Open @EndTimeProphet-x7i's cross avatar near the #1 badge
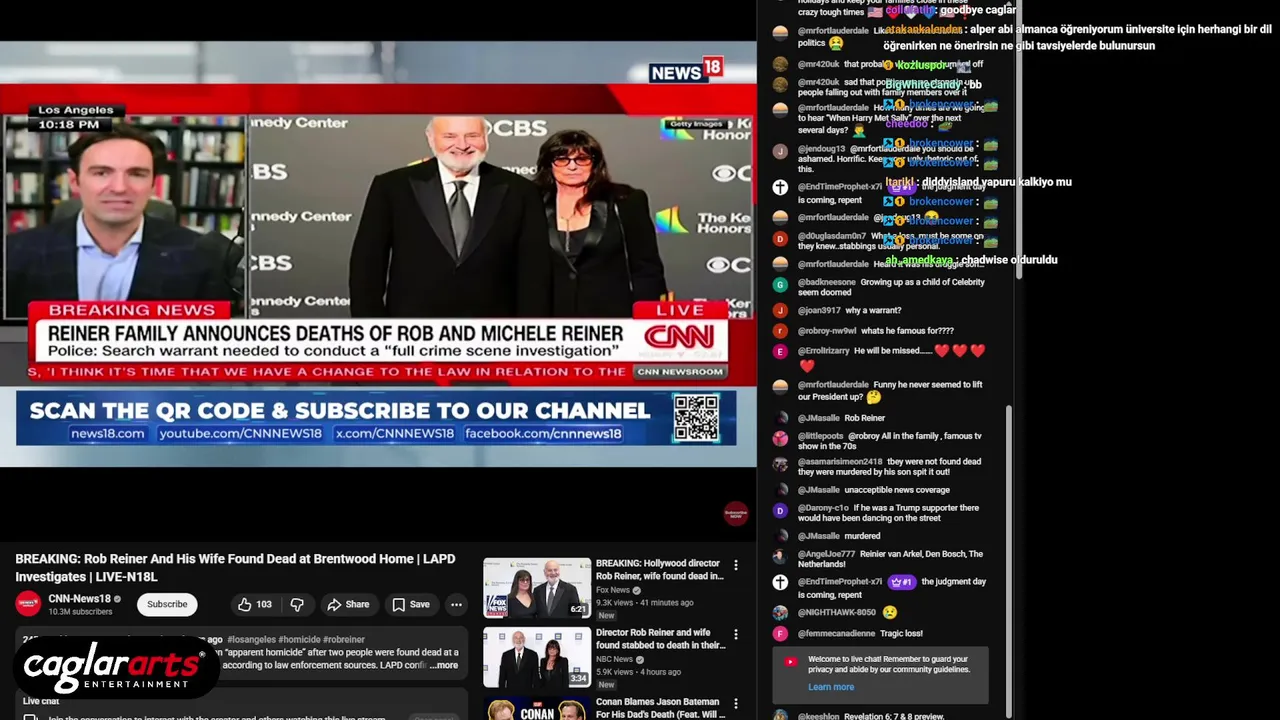 [780, 582]
